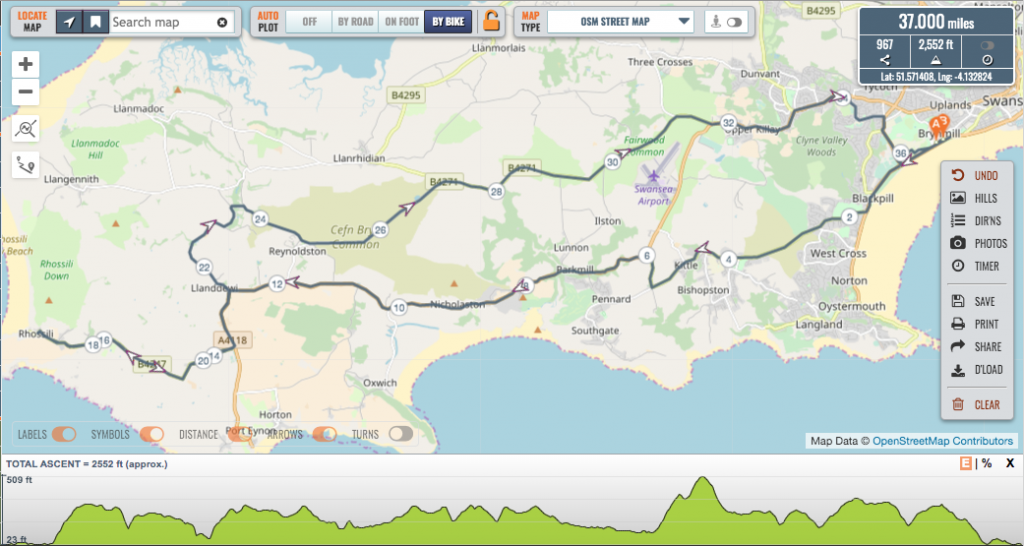Viewport: 1024px width, 546px height.
Task: Click the D'LOAD download icon
Action: pyautogui.click(x=957, y=369)
